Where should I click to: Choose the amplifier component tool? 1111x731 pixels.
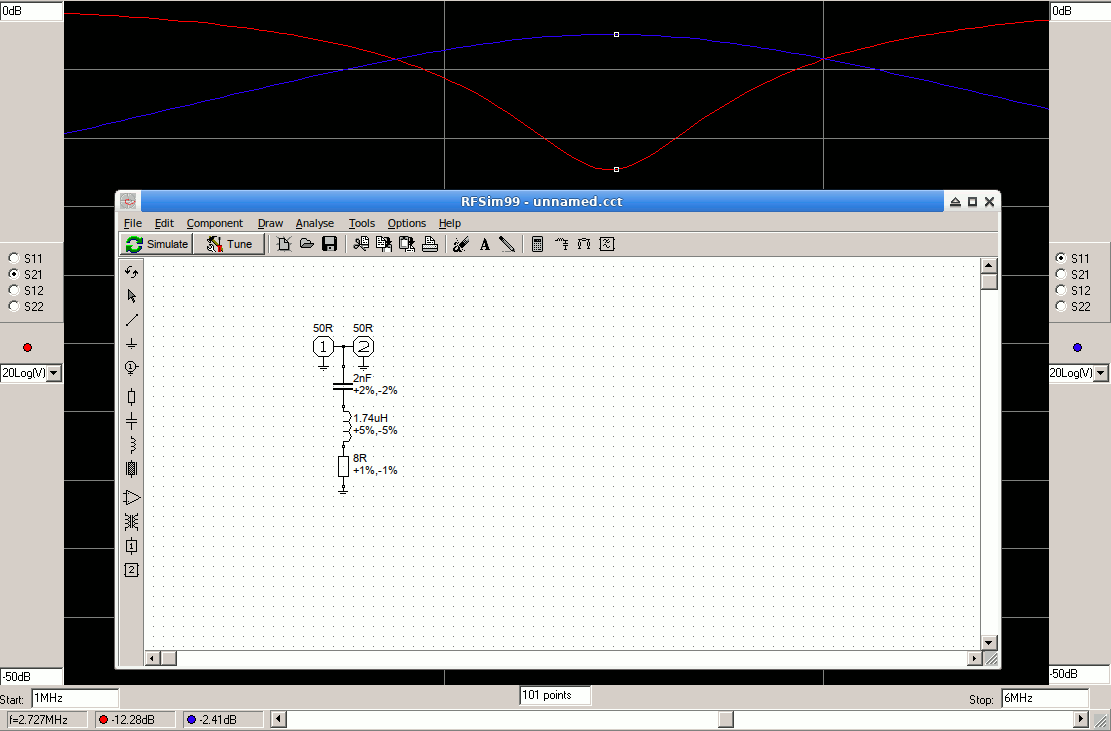(131, 497)
